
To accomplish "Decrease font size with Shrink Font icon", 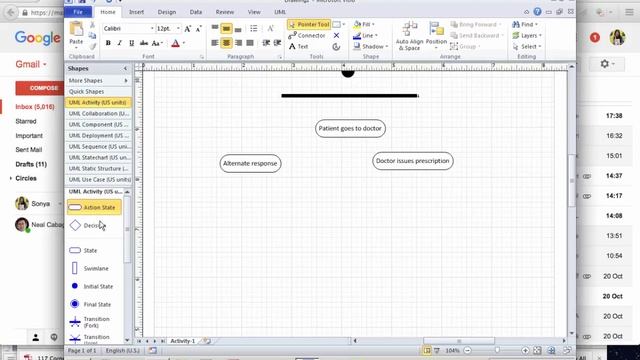I will pyautogui.click(x=199, y=29).
